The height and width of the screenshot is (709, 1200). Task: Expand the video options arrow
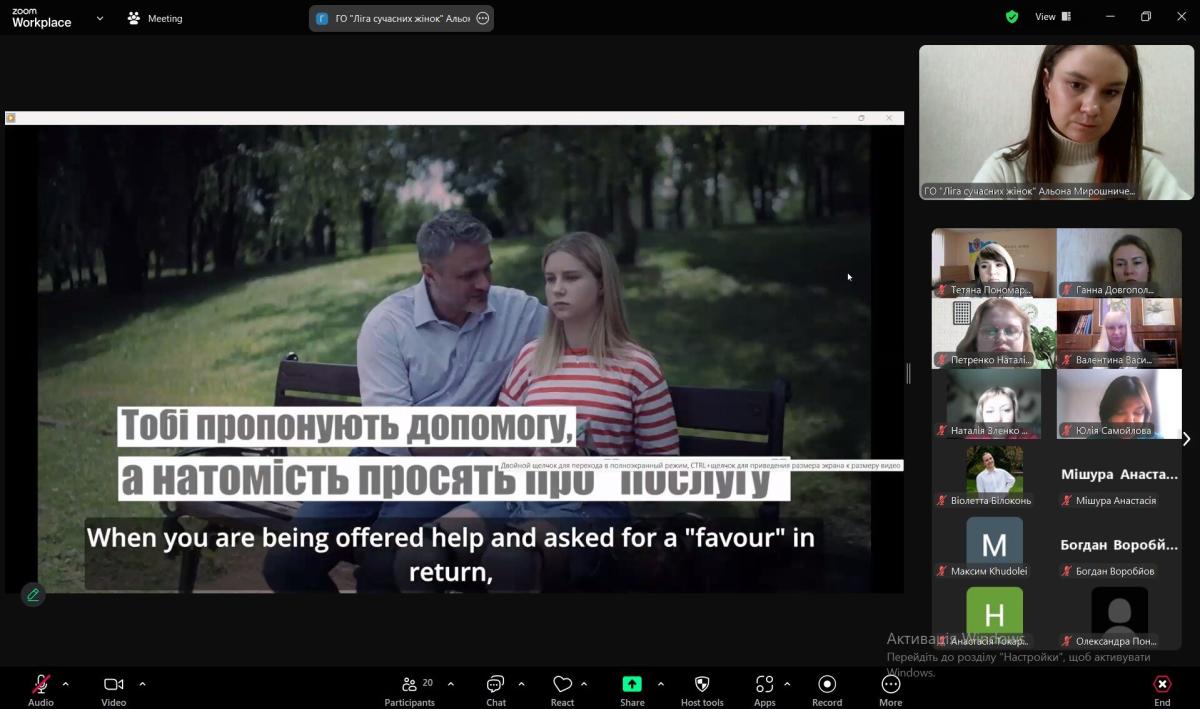[142, 684]
